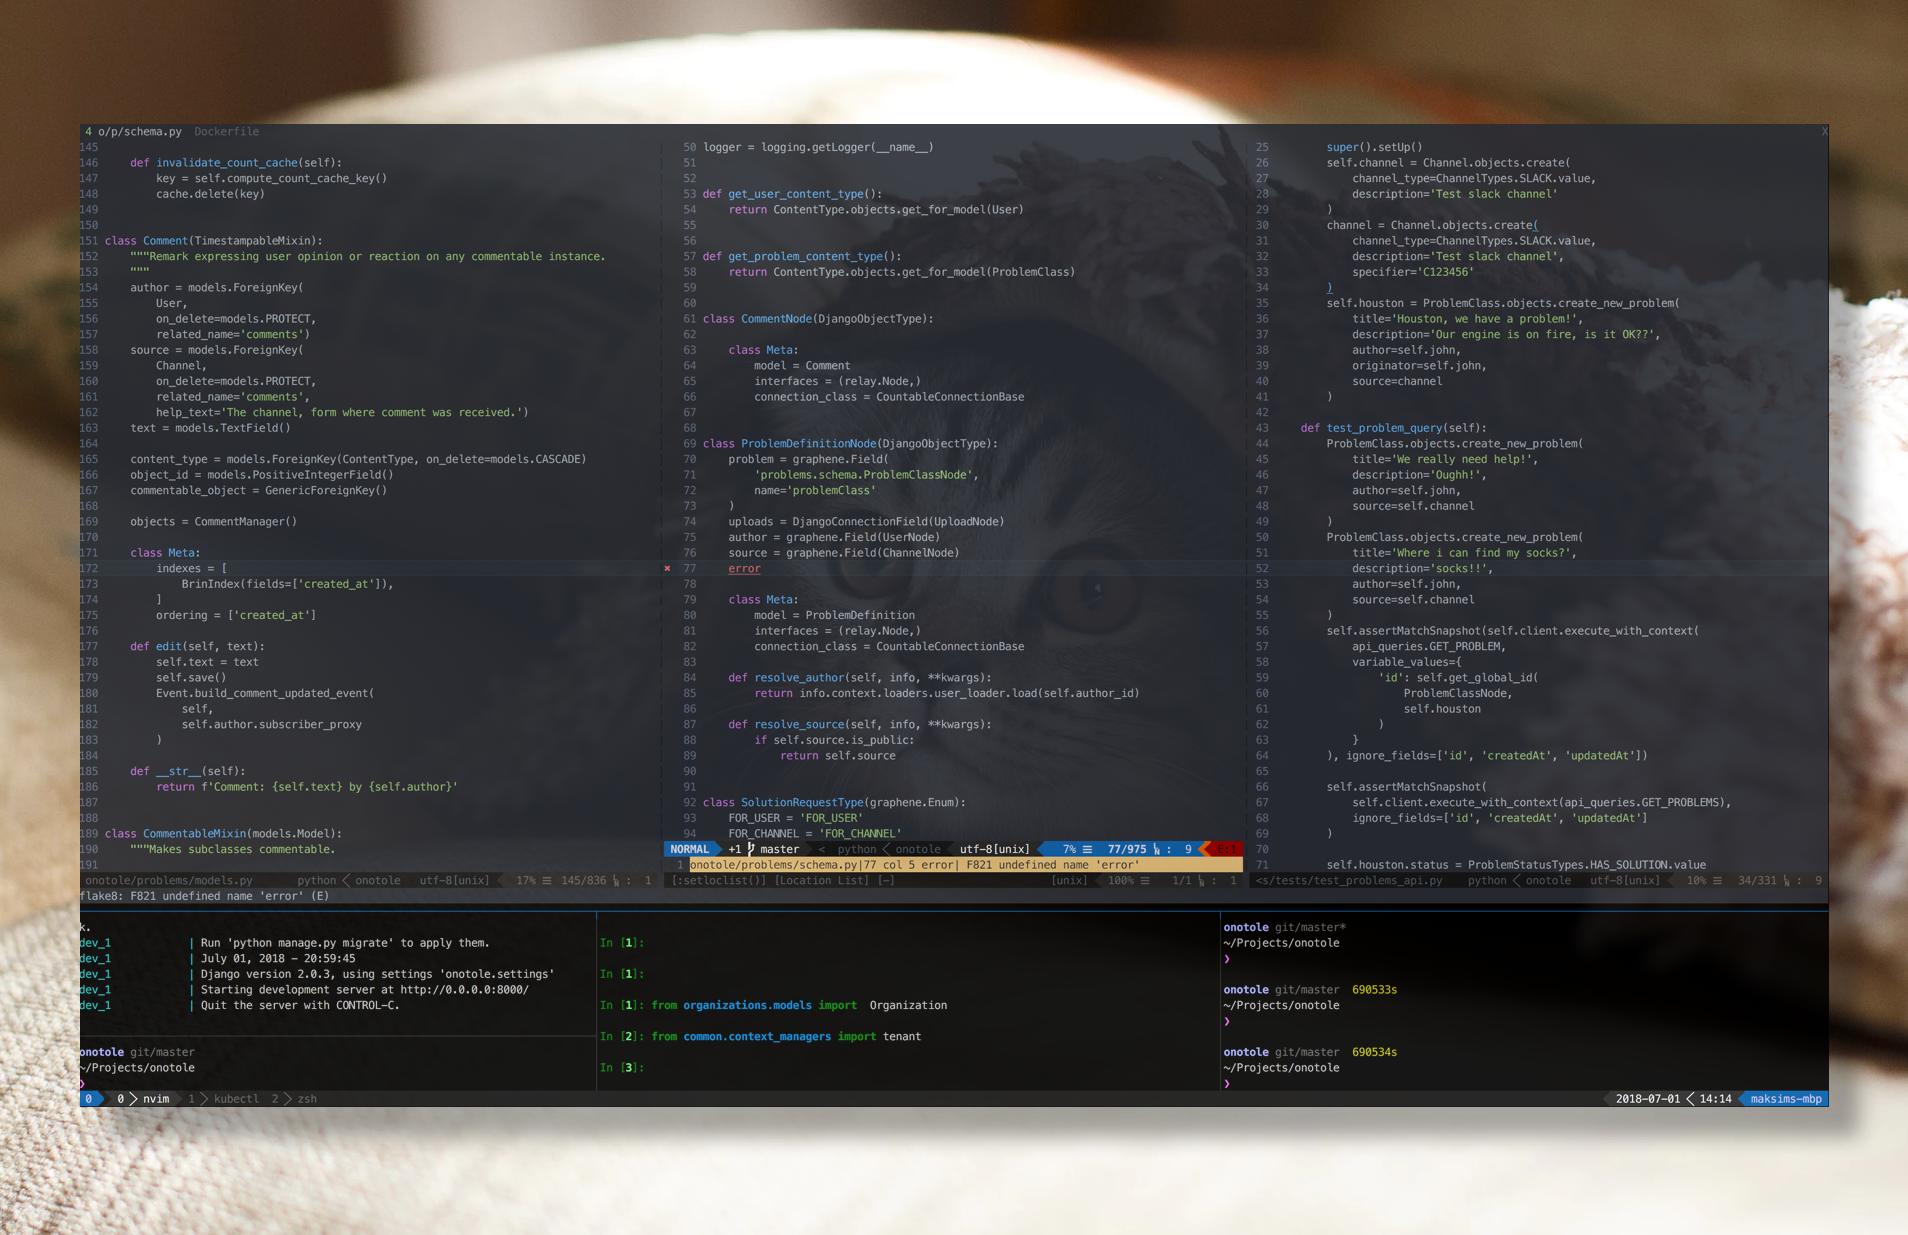The height and width of the screenshot is (1235, 1908).
Task: Click the hostname 'maksims-mbp' in the tmux bar
Action: [1786, 1099]
